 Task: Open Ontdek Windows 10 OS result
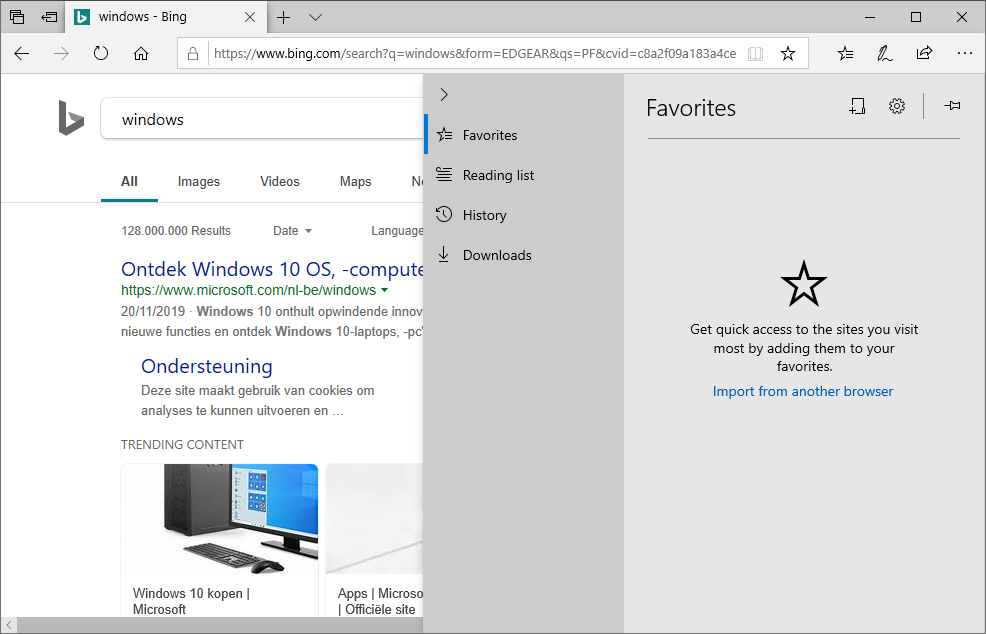[272, 269]
